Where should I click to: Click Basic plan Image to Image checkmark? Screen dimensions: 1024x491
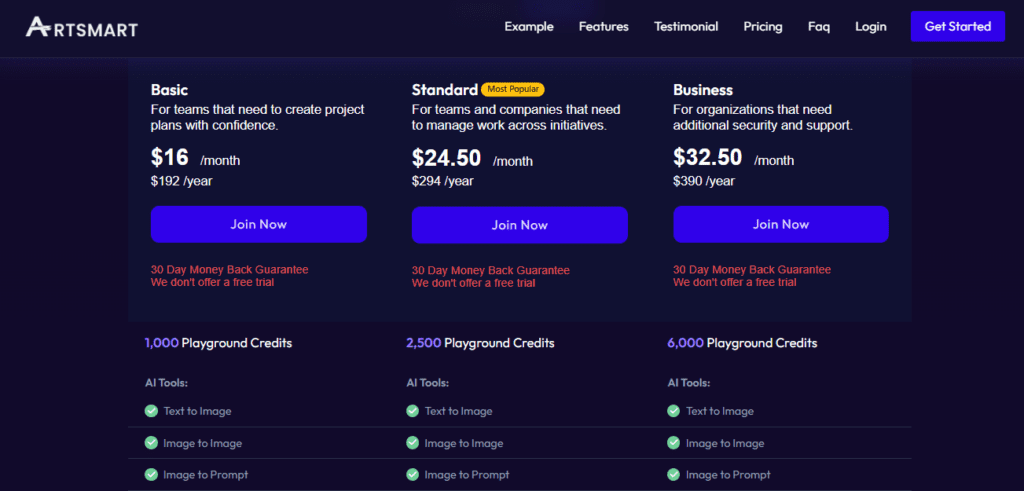click(151, 443)
